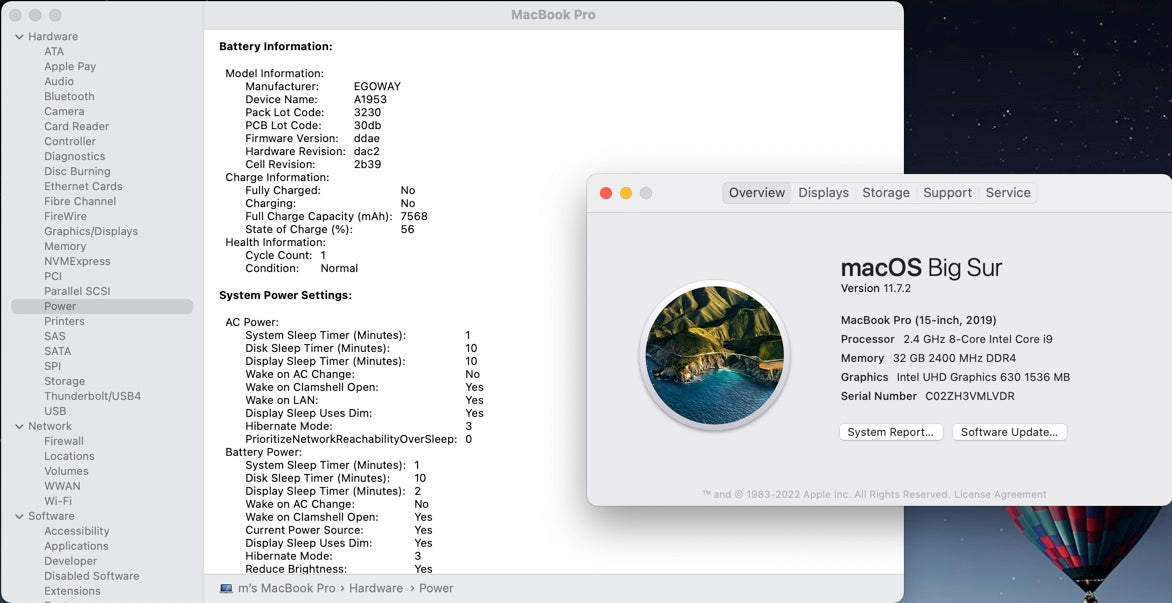The height and width of the screenshot is (603, 1172).
Task: Collapse the Network section in sidebar
Action: 19,426
